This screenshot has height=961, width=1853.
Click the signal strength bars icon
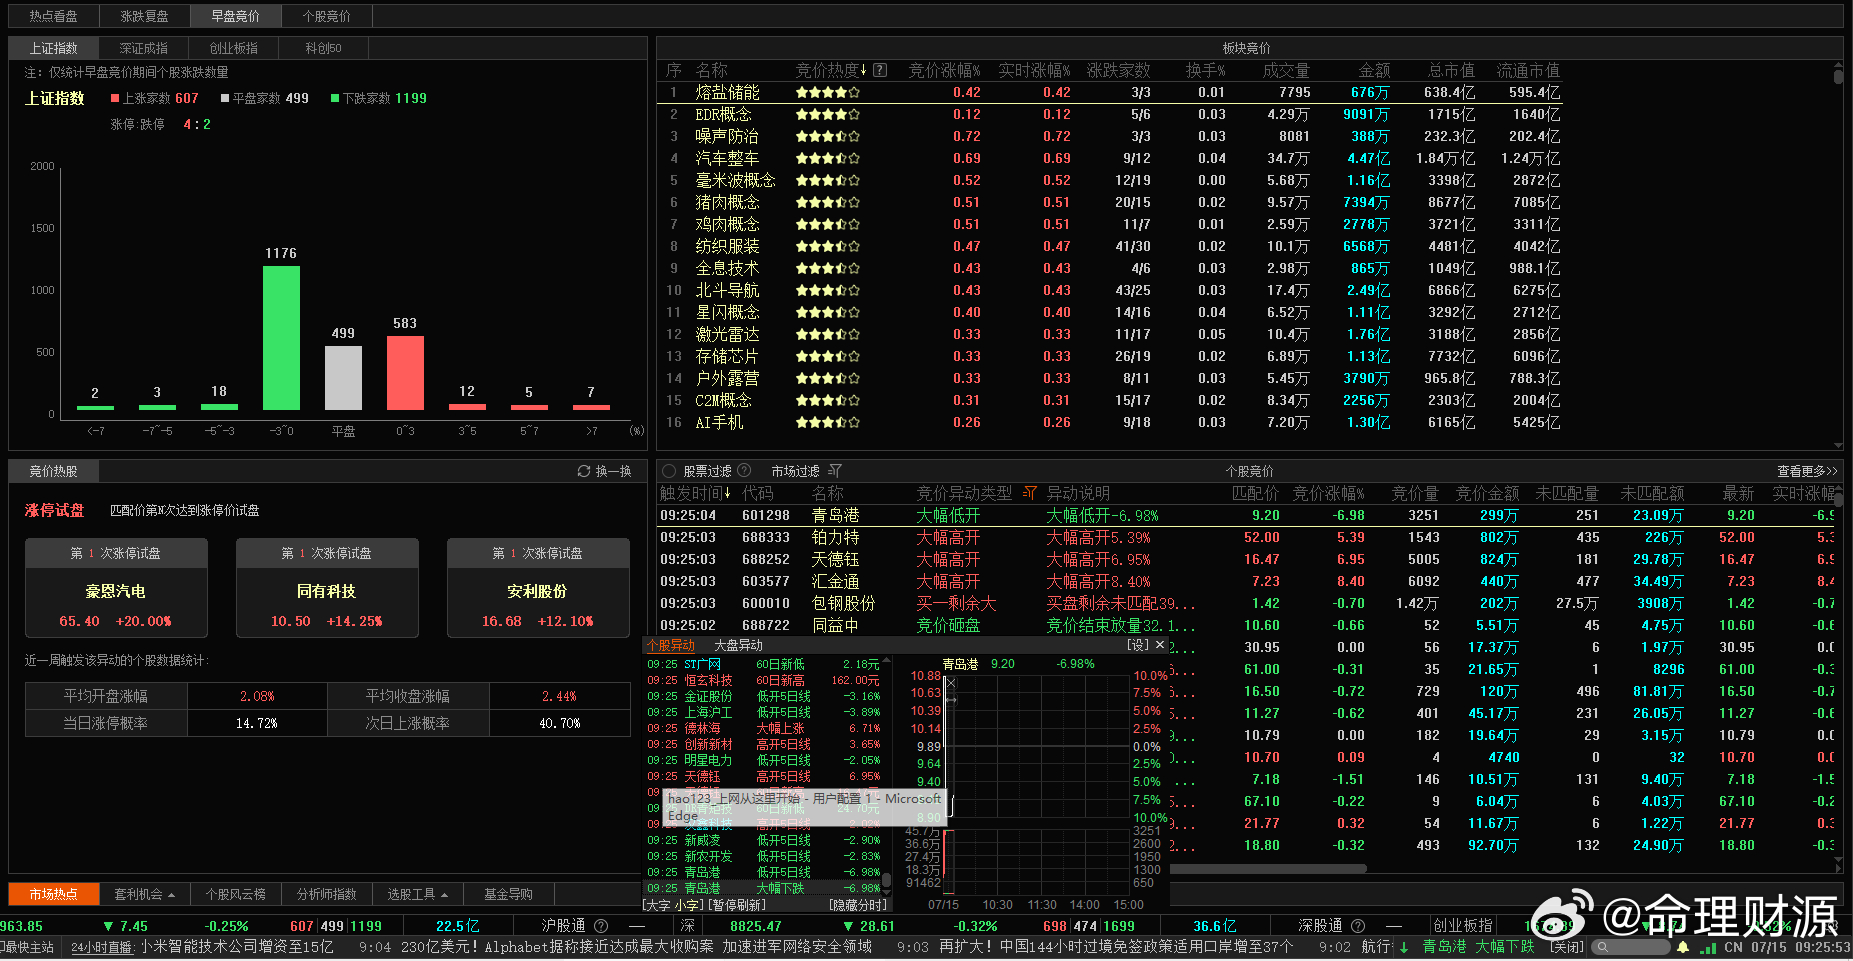tap(1708, 947)
